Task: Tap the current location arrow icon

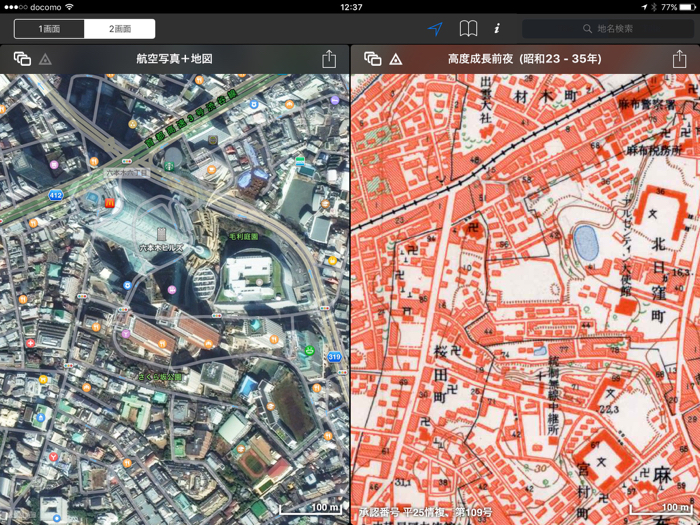Action: coord(435,29)
